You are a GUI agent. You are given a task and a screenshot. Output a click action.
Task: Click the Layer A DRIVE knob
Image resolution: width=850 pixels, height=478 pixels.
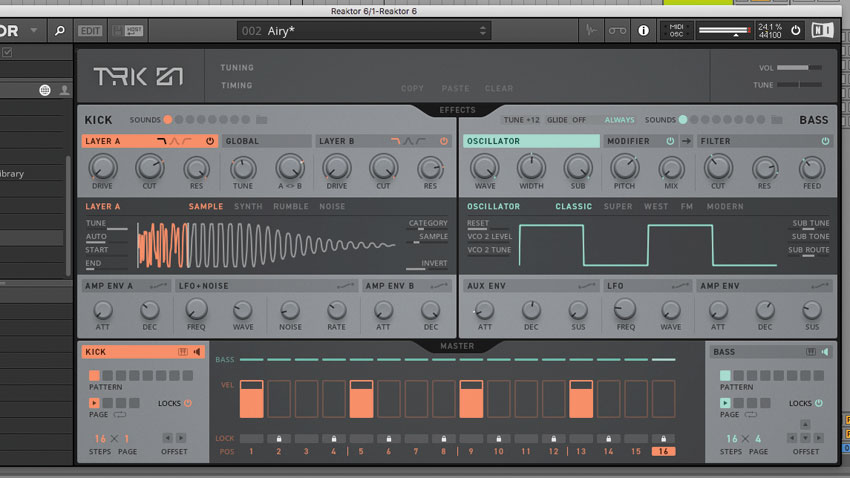point(102,167)
